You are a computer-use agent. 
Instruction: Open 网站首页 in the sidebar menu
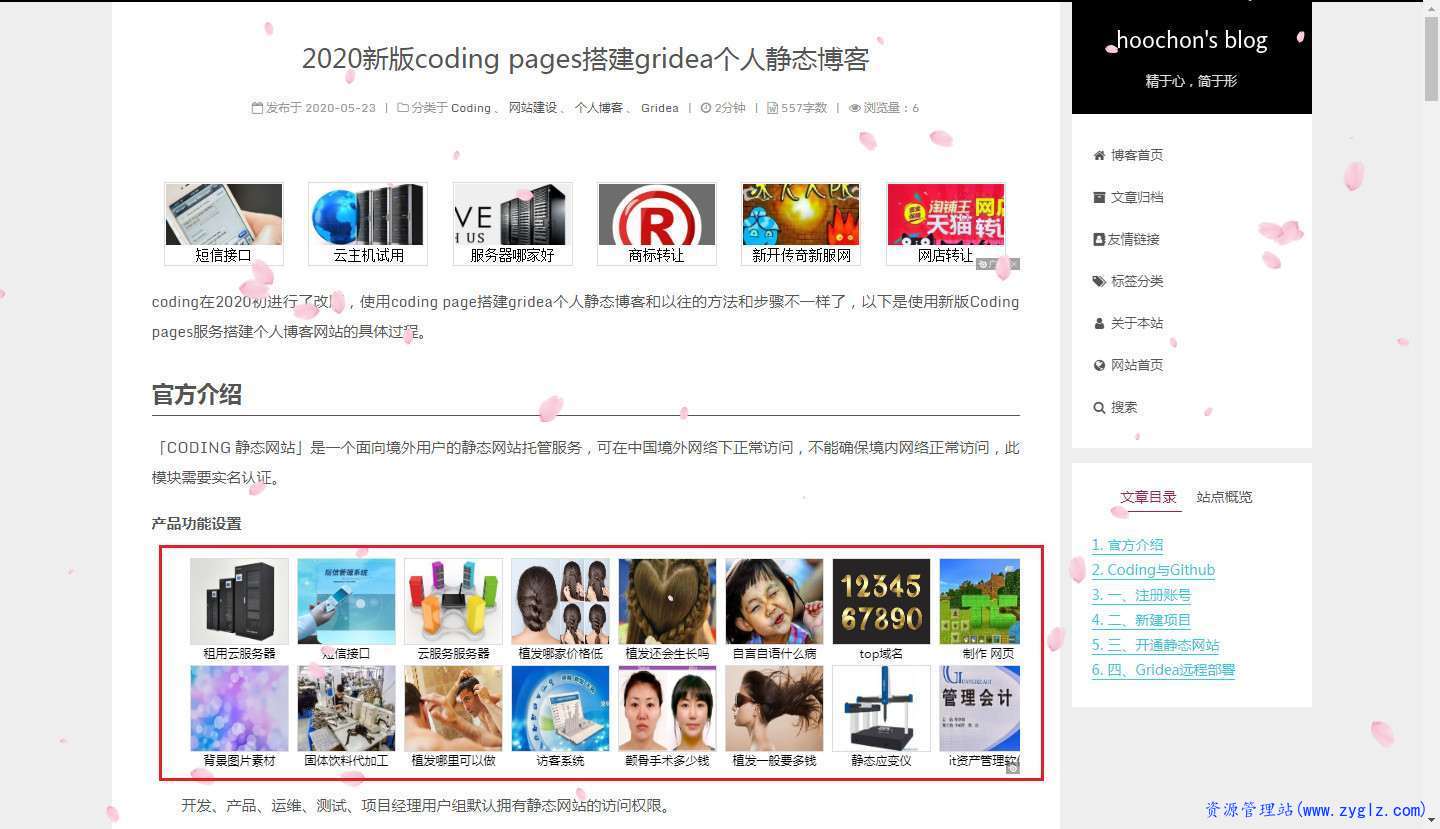(x=1137, y=365)
